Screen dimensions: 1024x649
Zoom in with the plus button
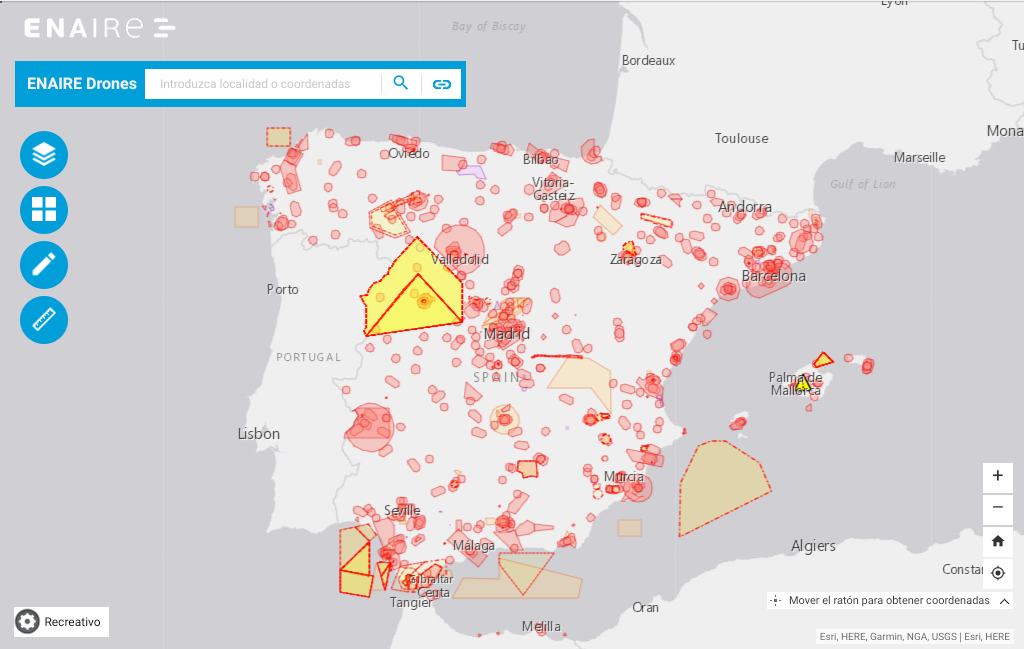[997, 476]
